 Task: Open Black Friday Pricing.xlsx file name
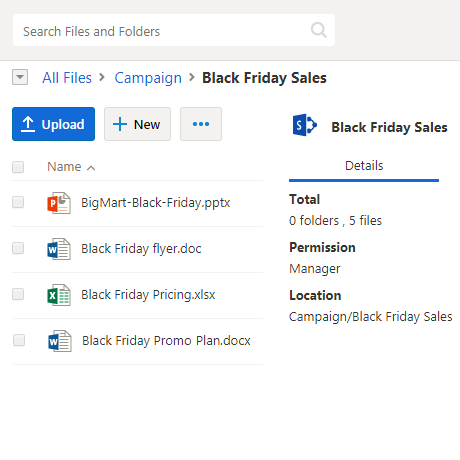tap(148, 295)
